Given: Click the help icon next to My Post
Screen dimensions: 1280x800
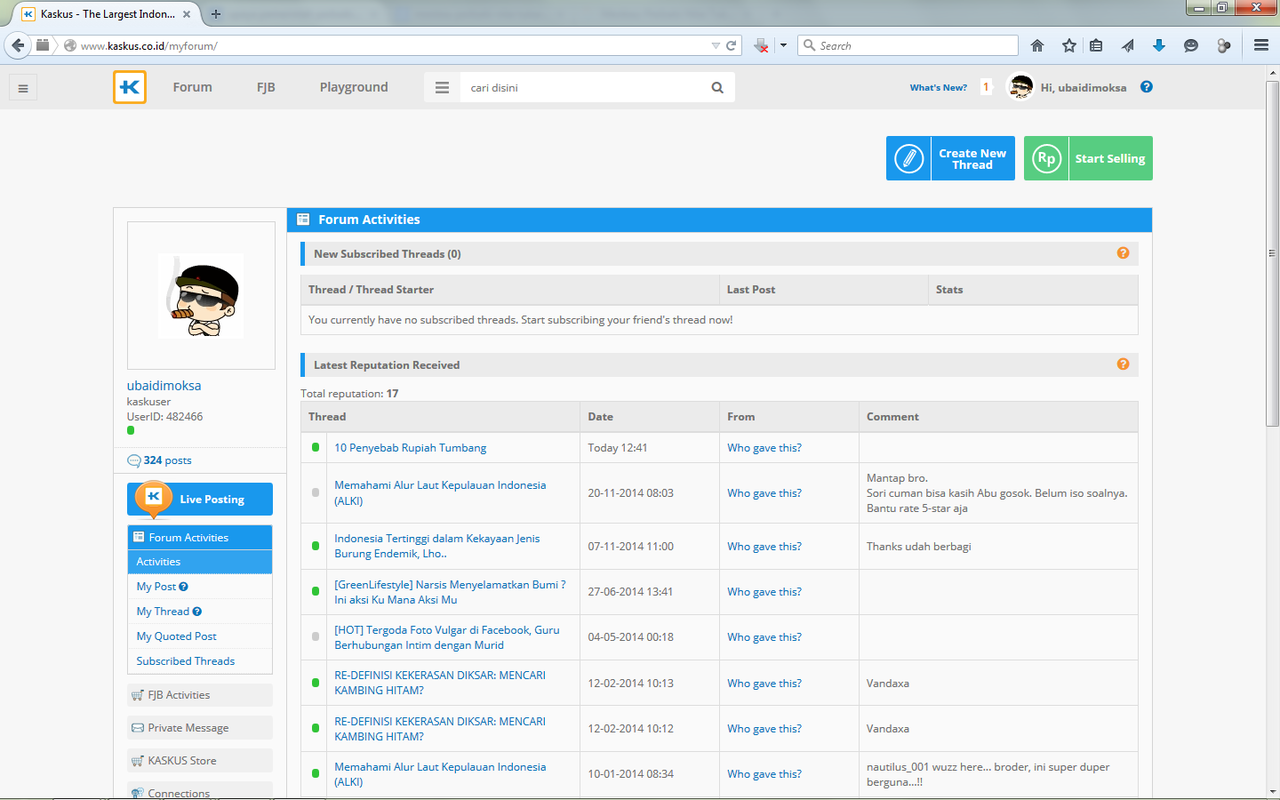Looking at the screenshot, I should click(184, 587).
